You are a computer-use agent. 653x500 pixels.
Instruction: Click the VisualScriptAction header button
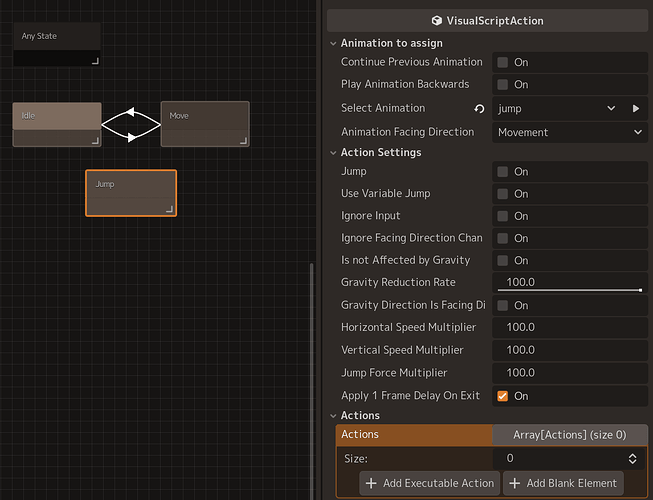tap(487, 20)
